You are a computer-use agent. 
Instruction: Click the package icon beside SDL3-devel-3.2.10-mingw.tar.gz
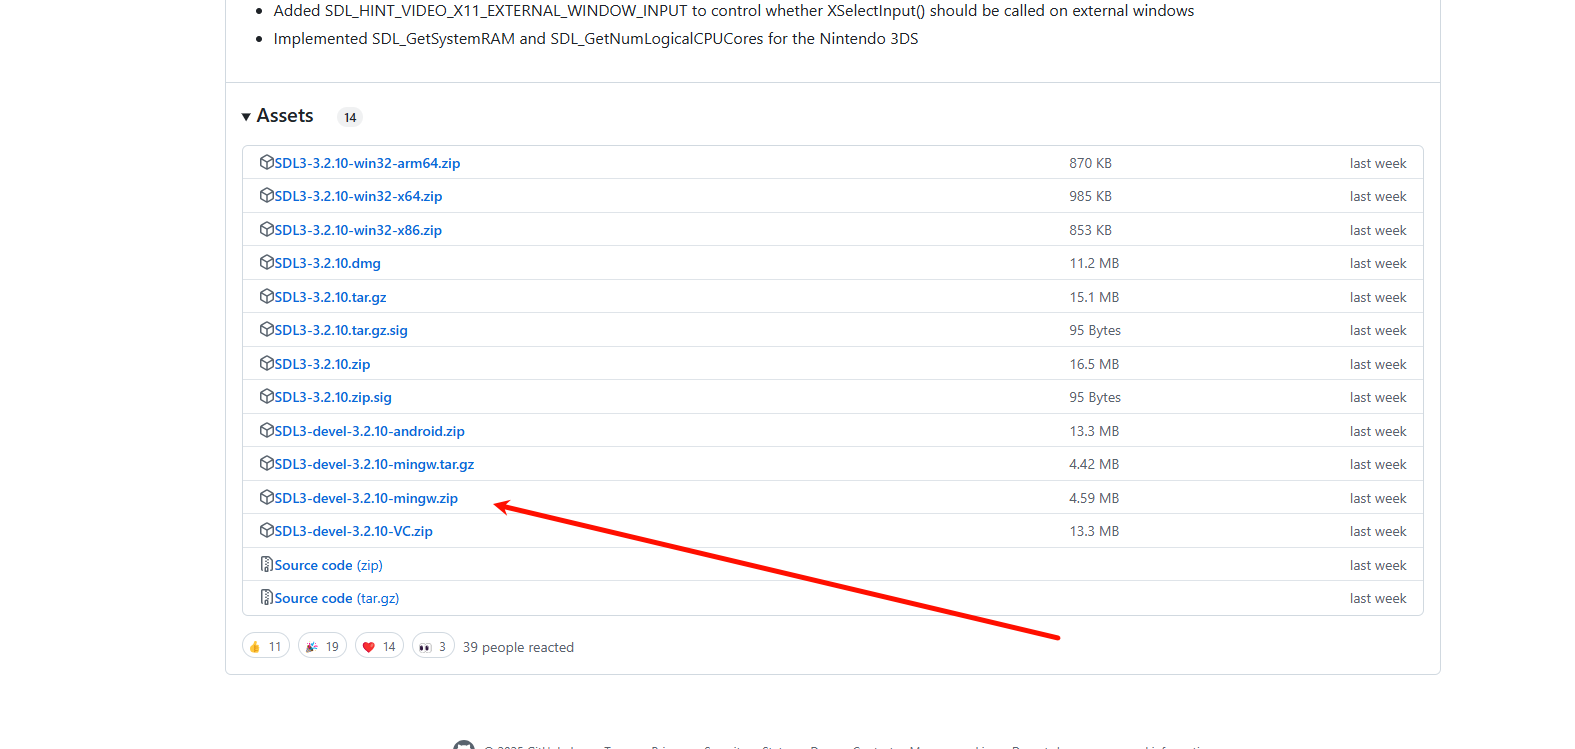pos(267,463)
